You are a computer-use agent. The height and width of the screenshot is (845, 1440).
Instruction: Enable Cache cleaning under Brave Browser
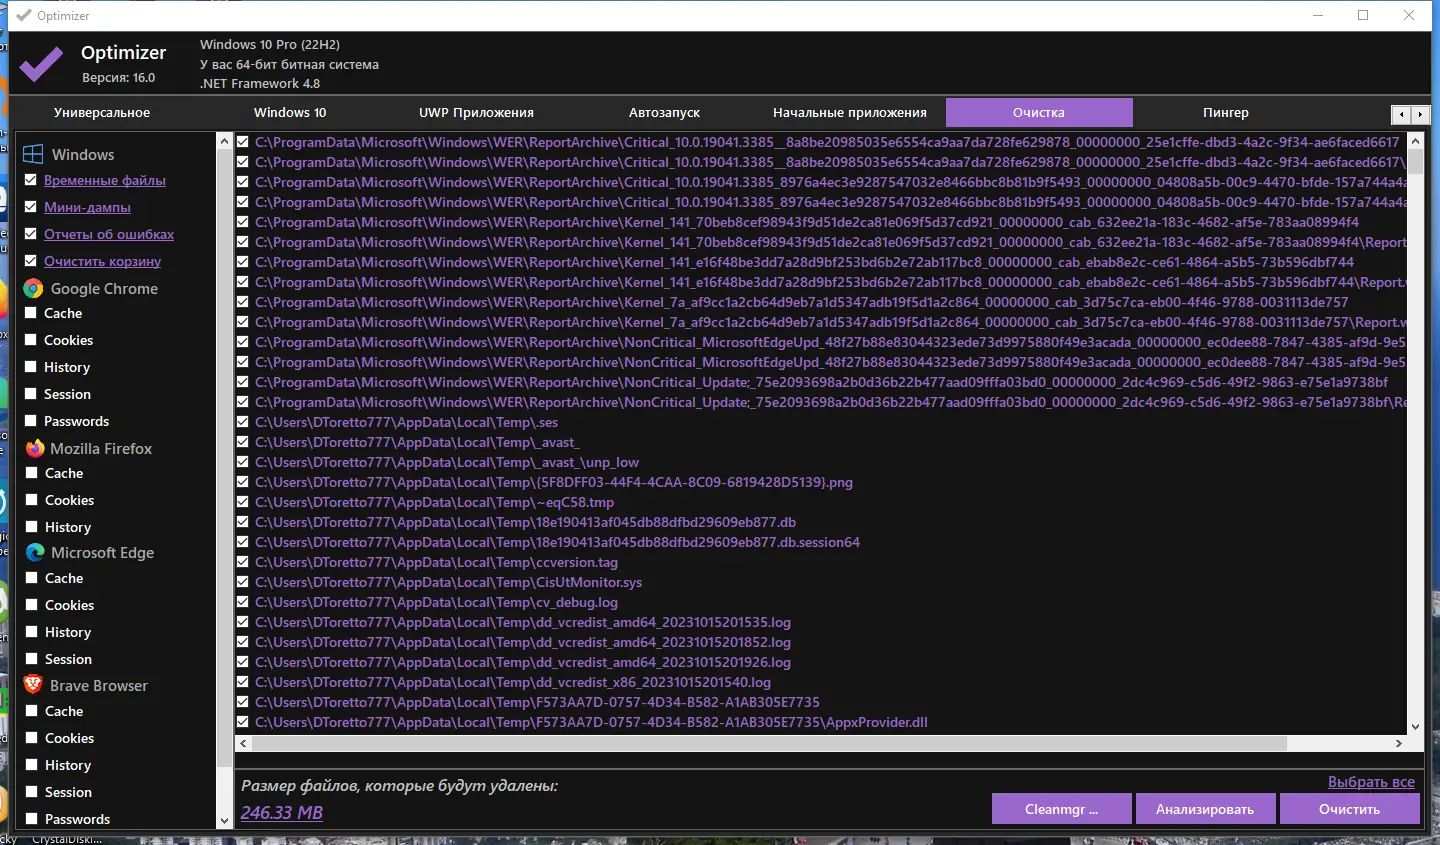(x=32, y=711)
